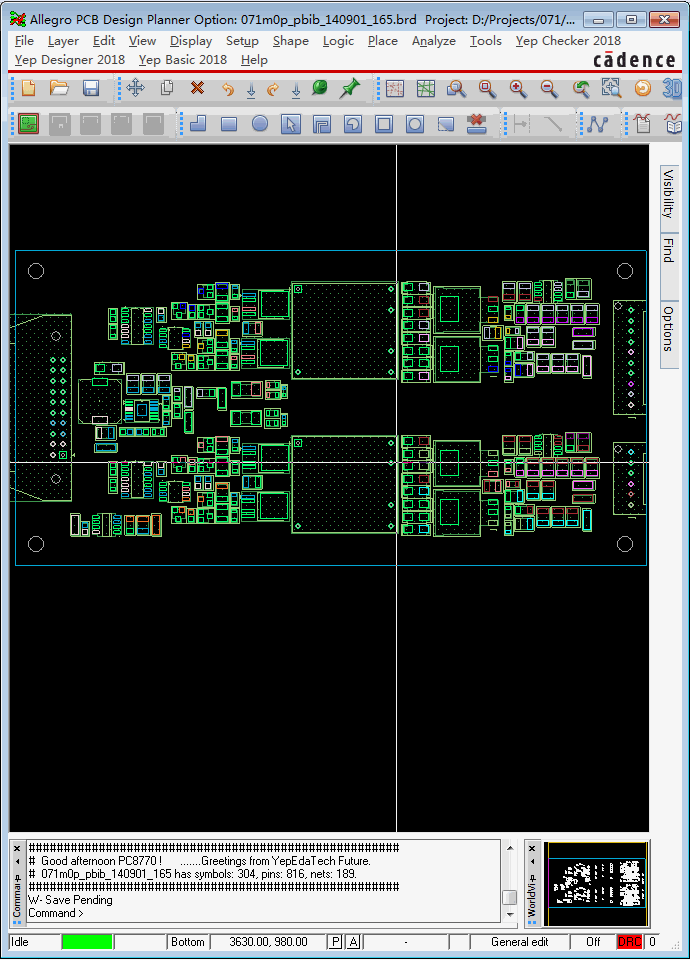This screenshot has height=960, width=690.
Task: Select the Add Rectangle Shape tool
Action: point(229,124)
